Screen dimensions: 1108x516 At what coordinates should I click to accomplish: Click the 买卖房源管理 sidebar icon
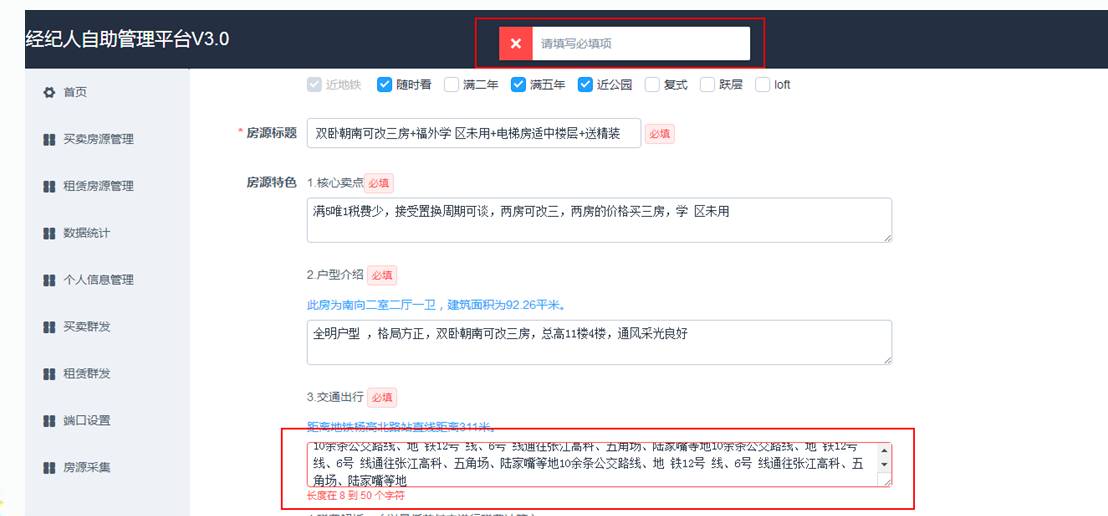48,139
